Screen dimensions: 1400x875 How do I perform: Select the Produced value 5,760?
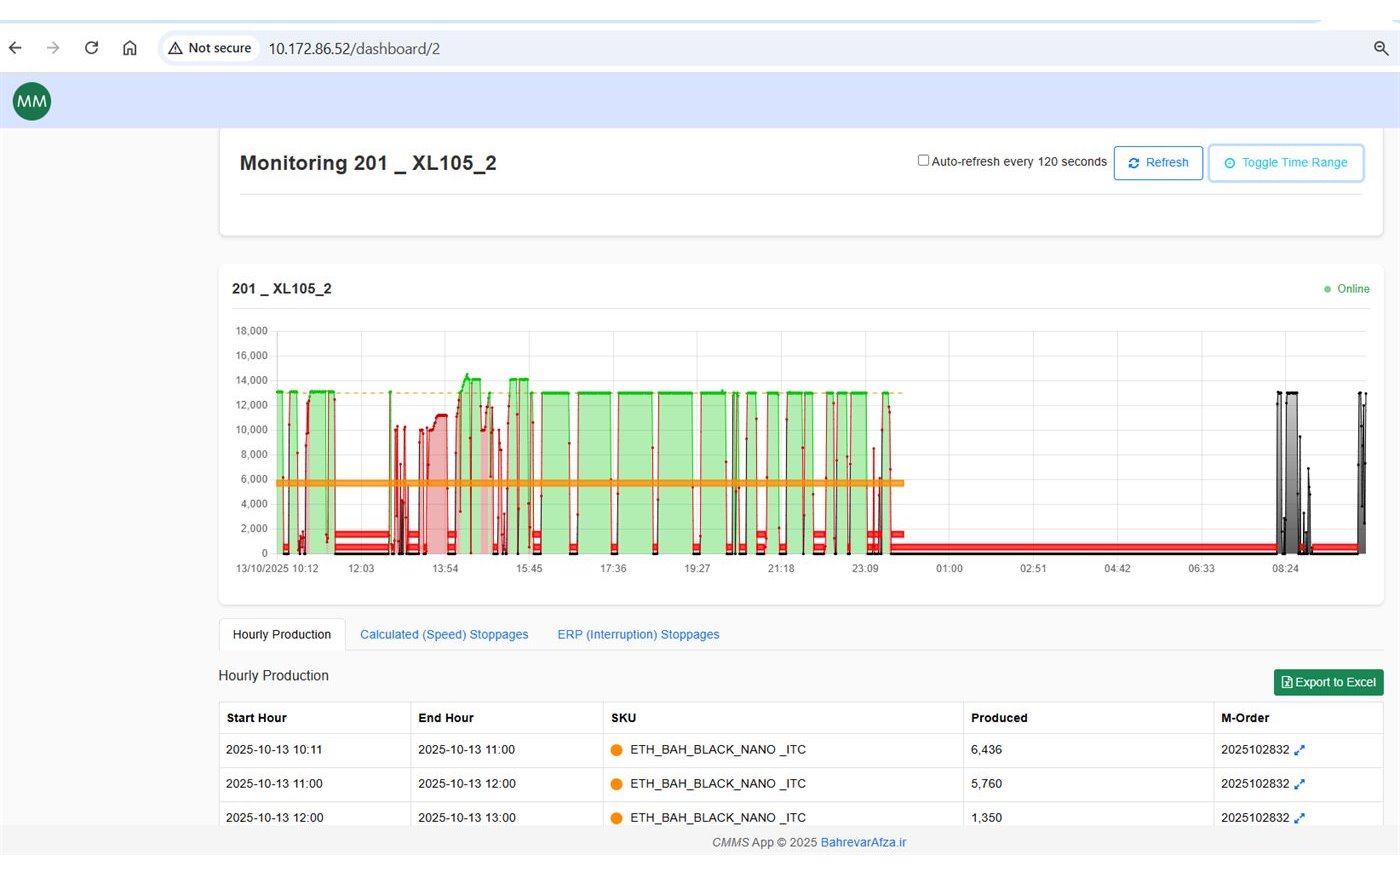point(986,784)
